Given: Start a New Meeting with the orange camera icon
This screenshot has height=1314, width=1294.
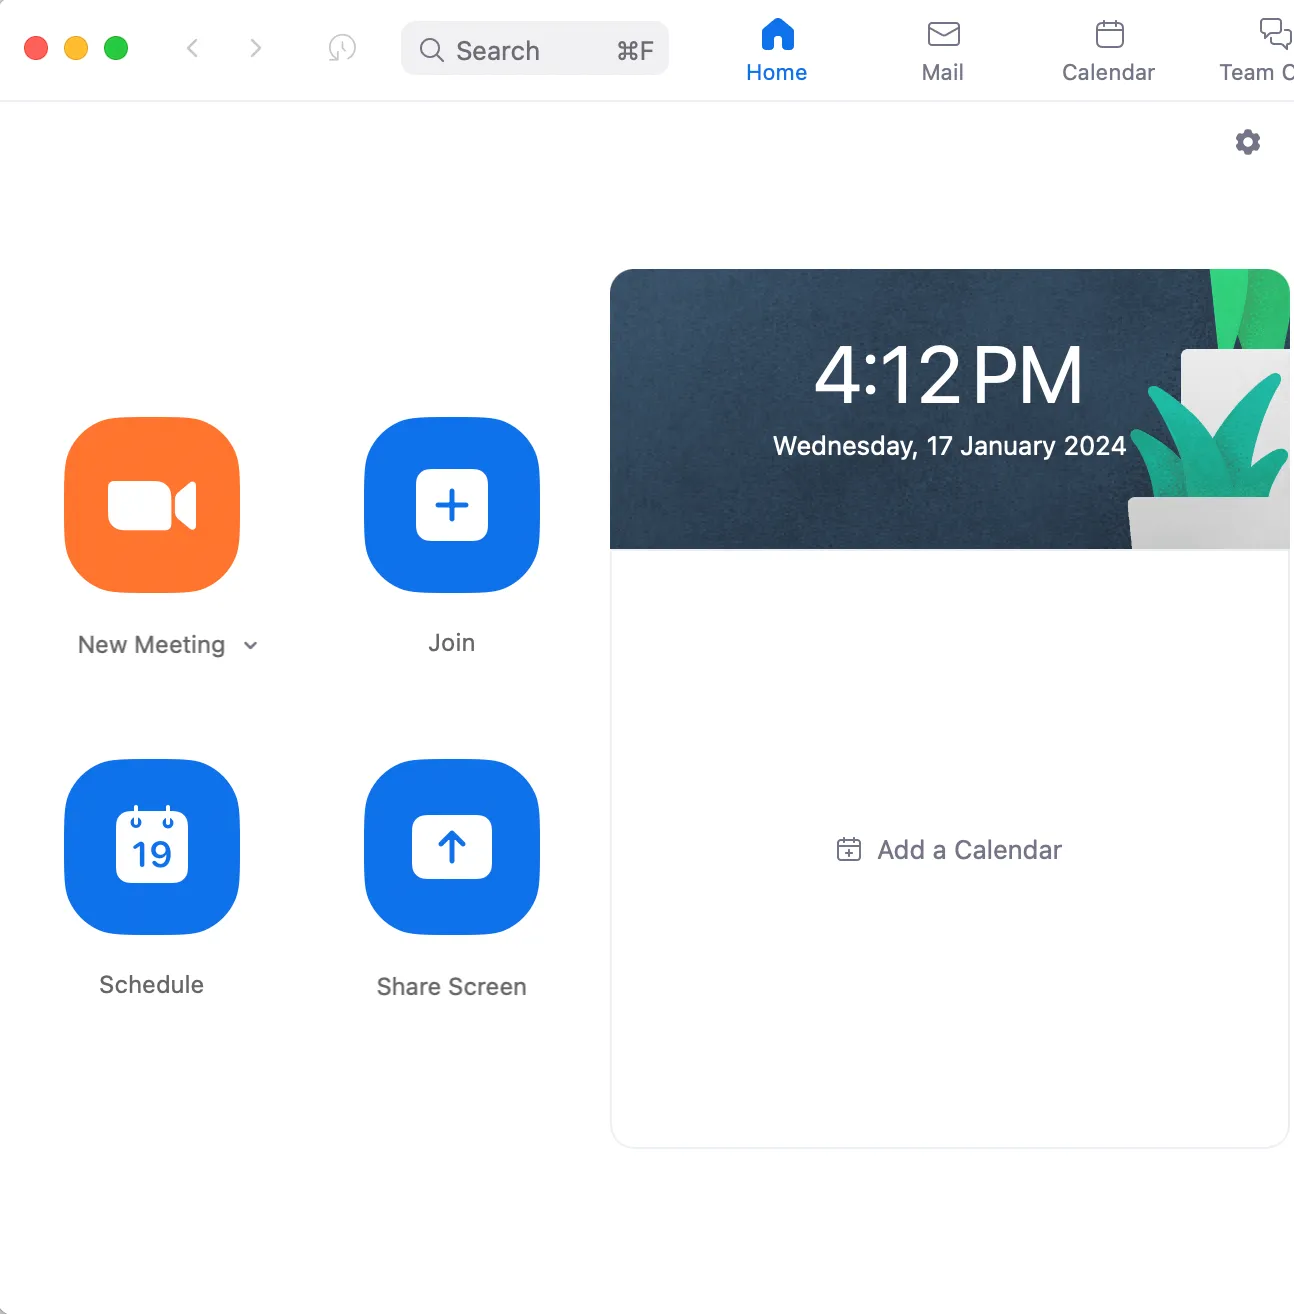Looking at the screenshot, I should pyautogui.click(x=152, y=505).
